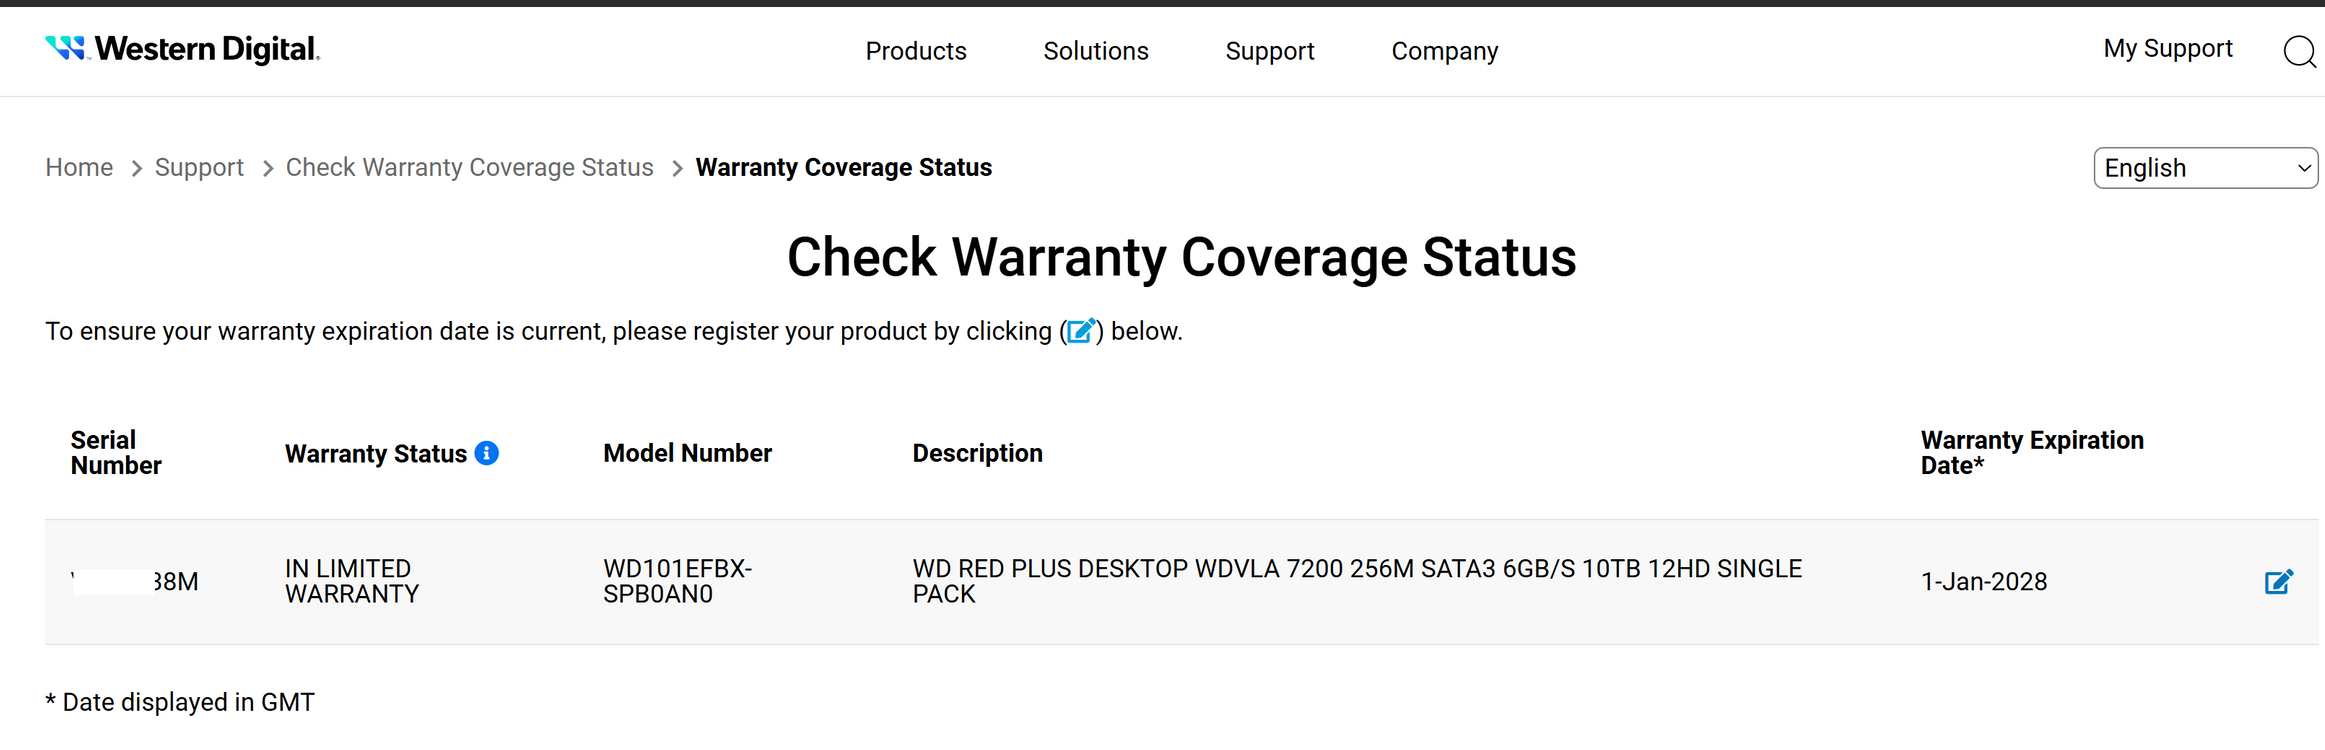Open the Products menu

(x=915, y=51)
